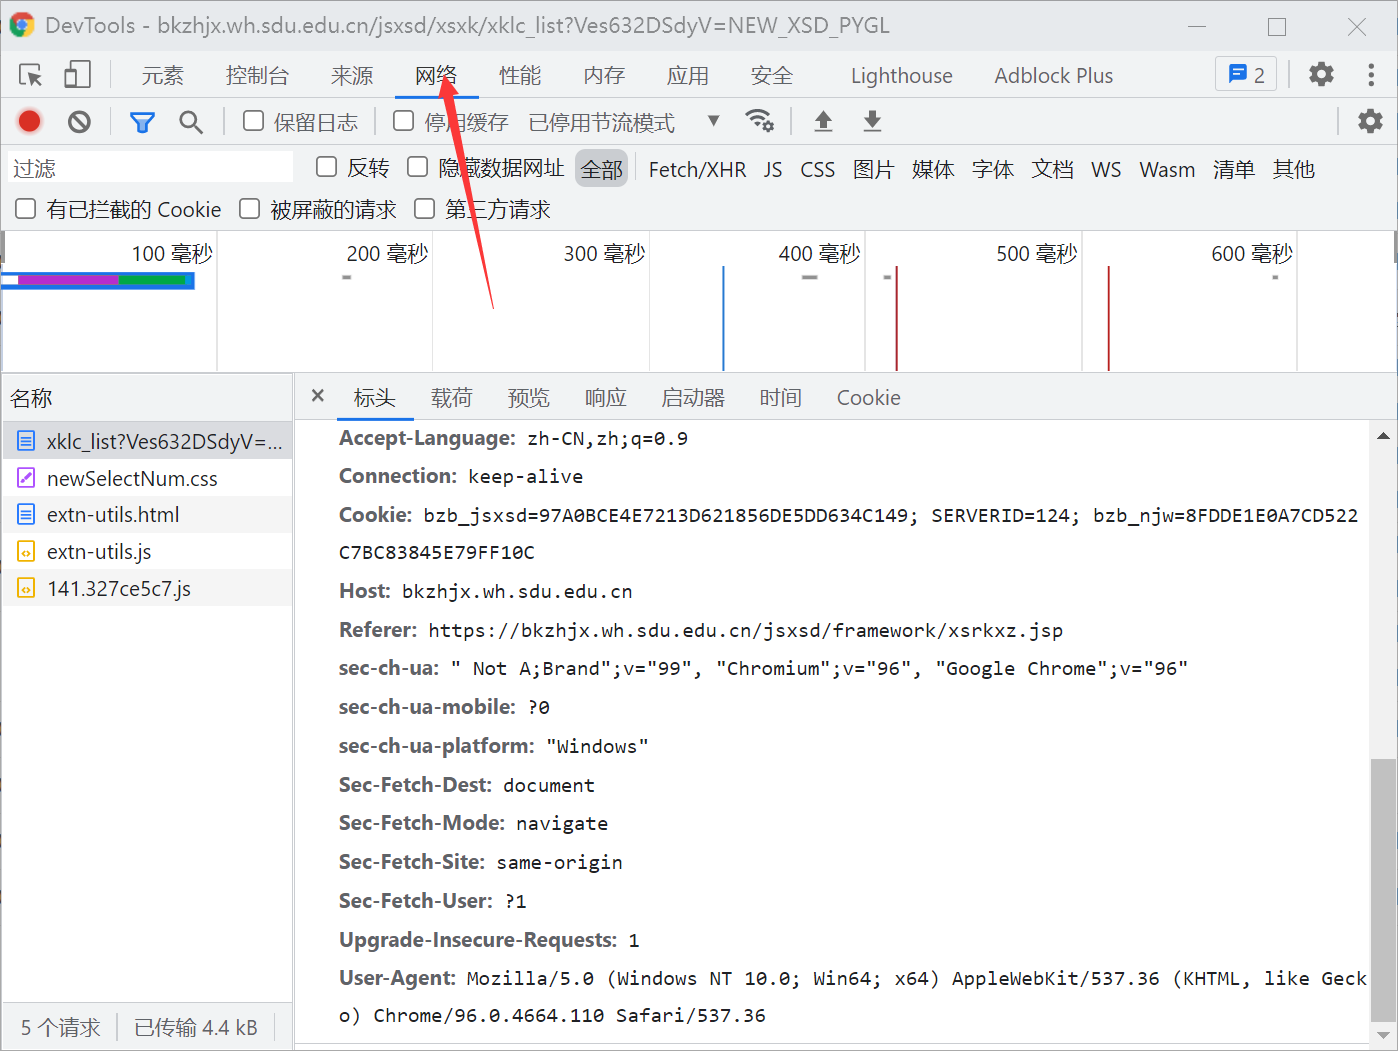Open the DevTools three-dot customize menu
The height and width of the screenshot is (1051, 1398).
tap(1370, 75)
